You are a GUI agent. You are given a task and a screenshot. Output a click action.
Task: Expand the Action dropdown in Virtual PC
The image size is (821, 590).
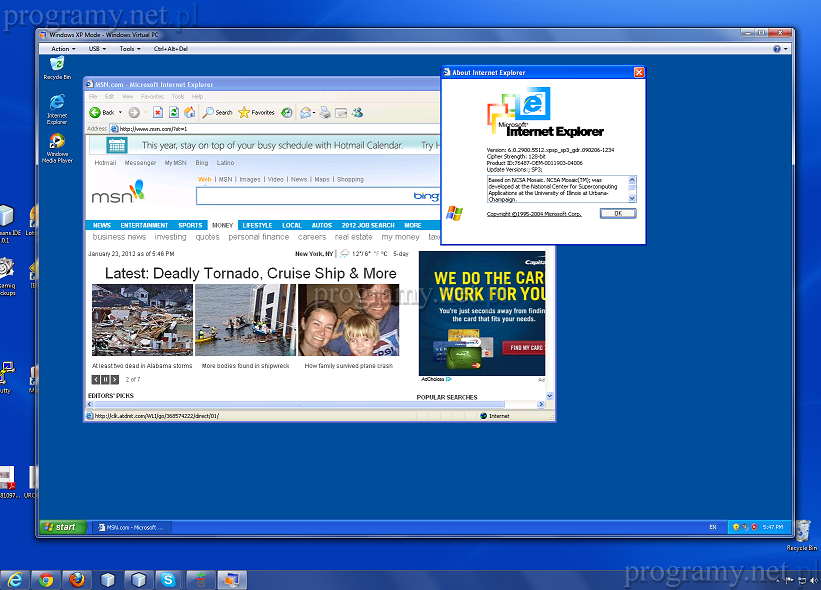pyautogui.click(x=63, y=48)
